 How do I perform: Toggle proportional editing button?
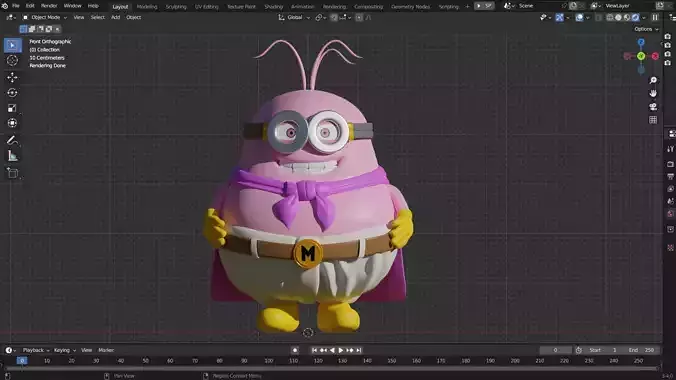(x=359, y=18)
